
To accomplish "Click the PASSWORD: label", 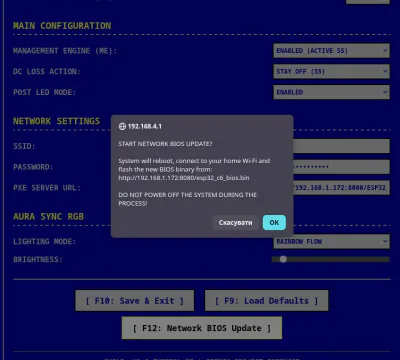I will point(33,167).
